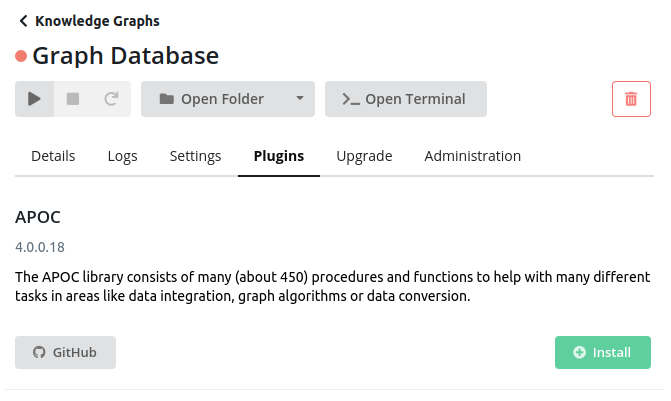
Task: Select the Settings tab
Action: coord(195,156)
